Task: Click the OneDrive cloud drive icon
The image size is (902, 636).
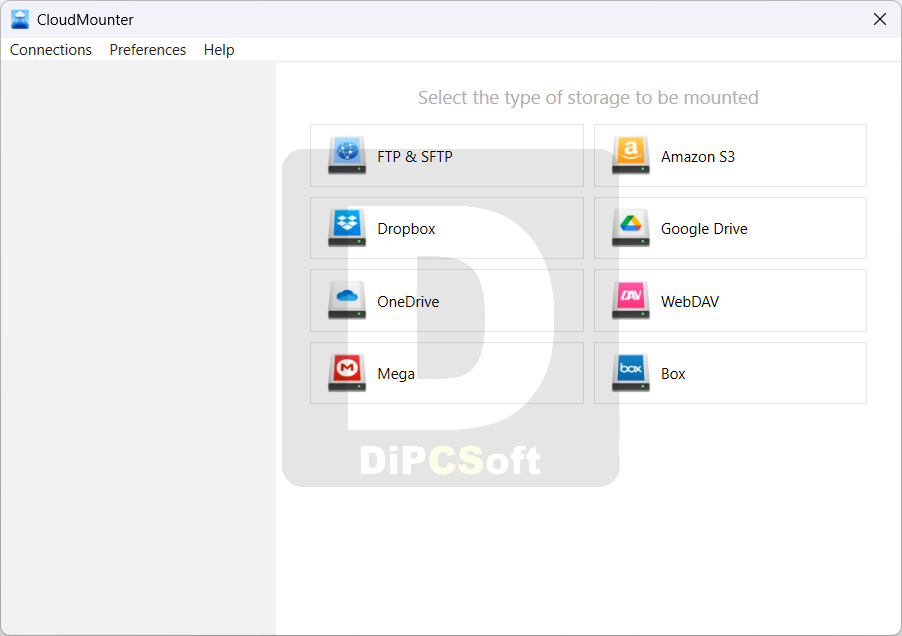Action: [347, 300]
